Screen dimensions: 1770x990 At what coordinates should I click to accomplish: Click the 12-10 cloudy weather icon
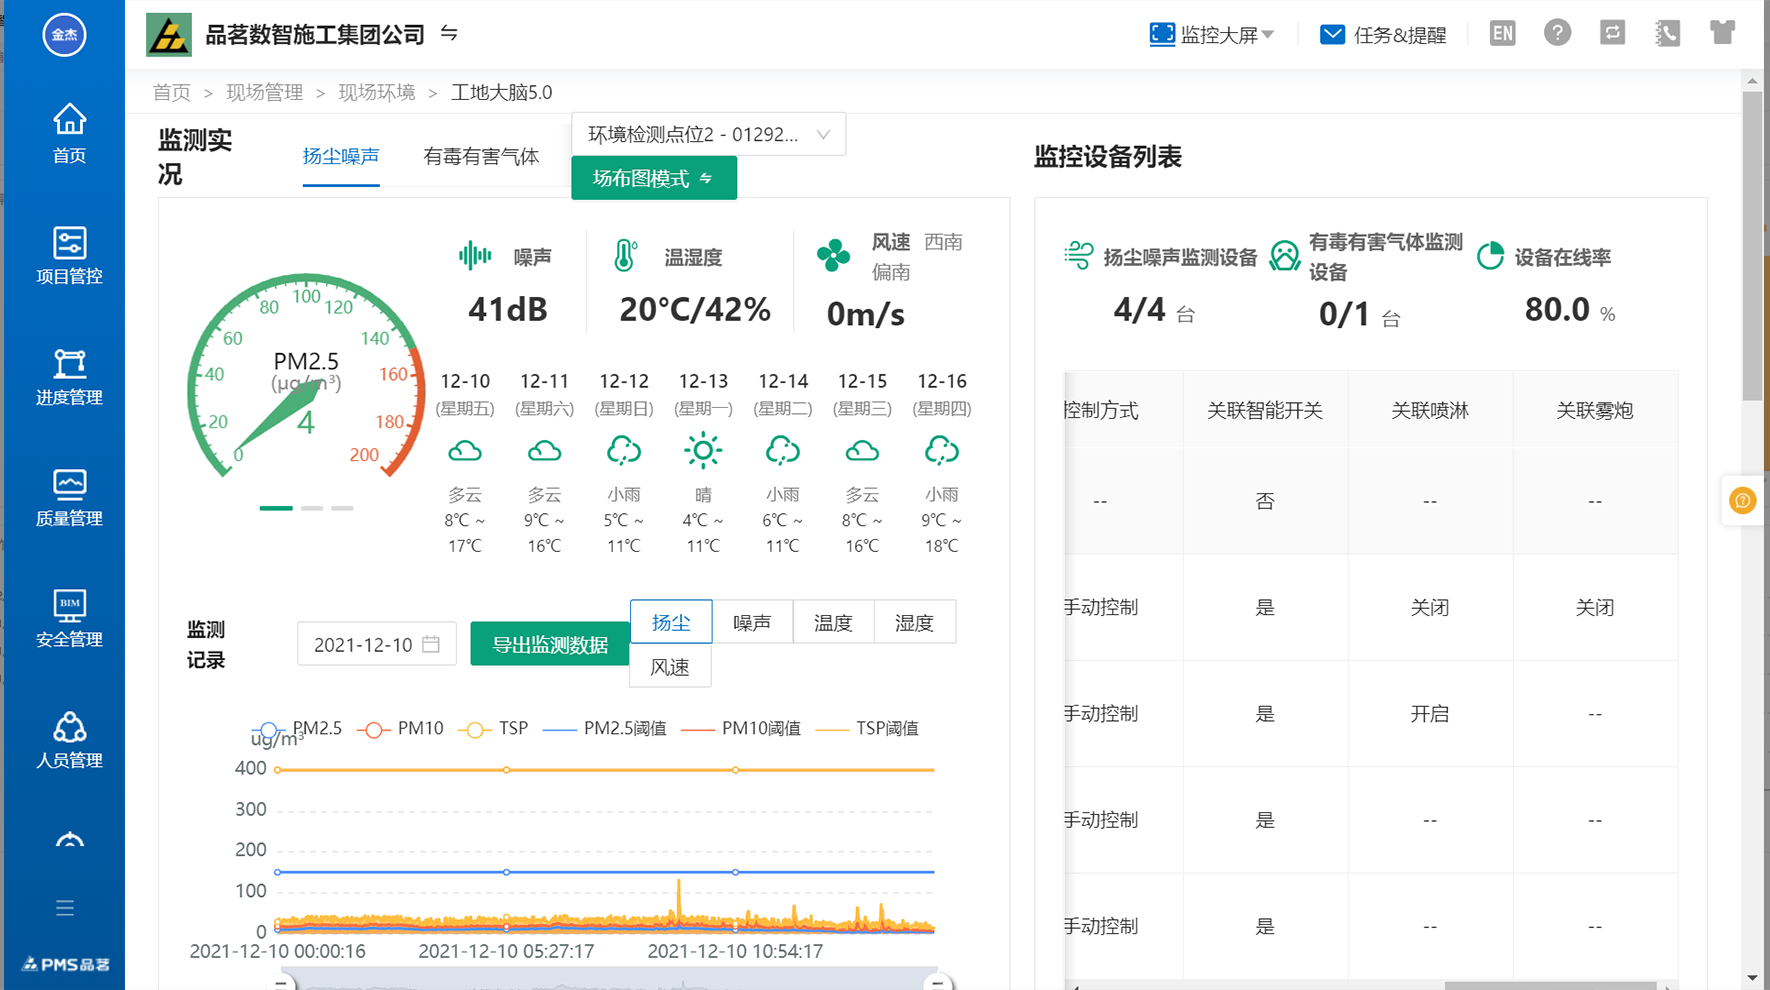pyautogui.click(x=465, y=451)
